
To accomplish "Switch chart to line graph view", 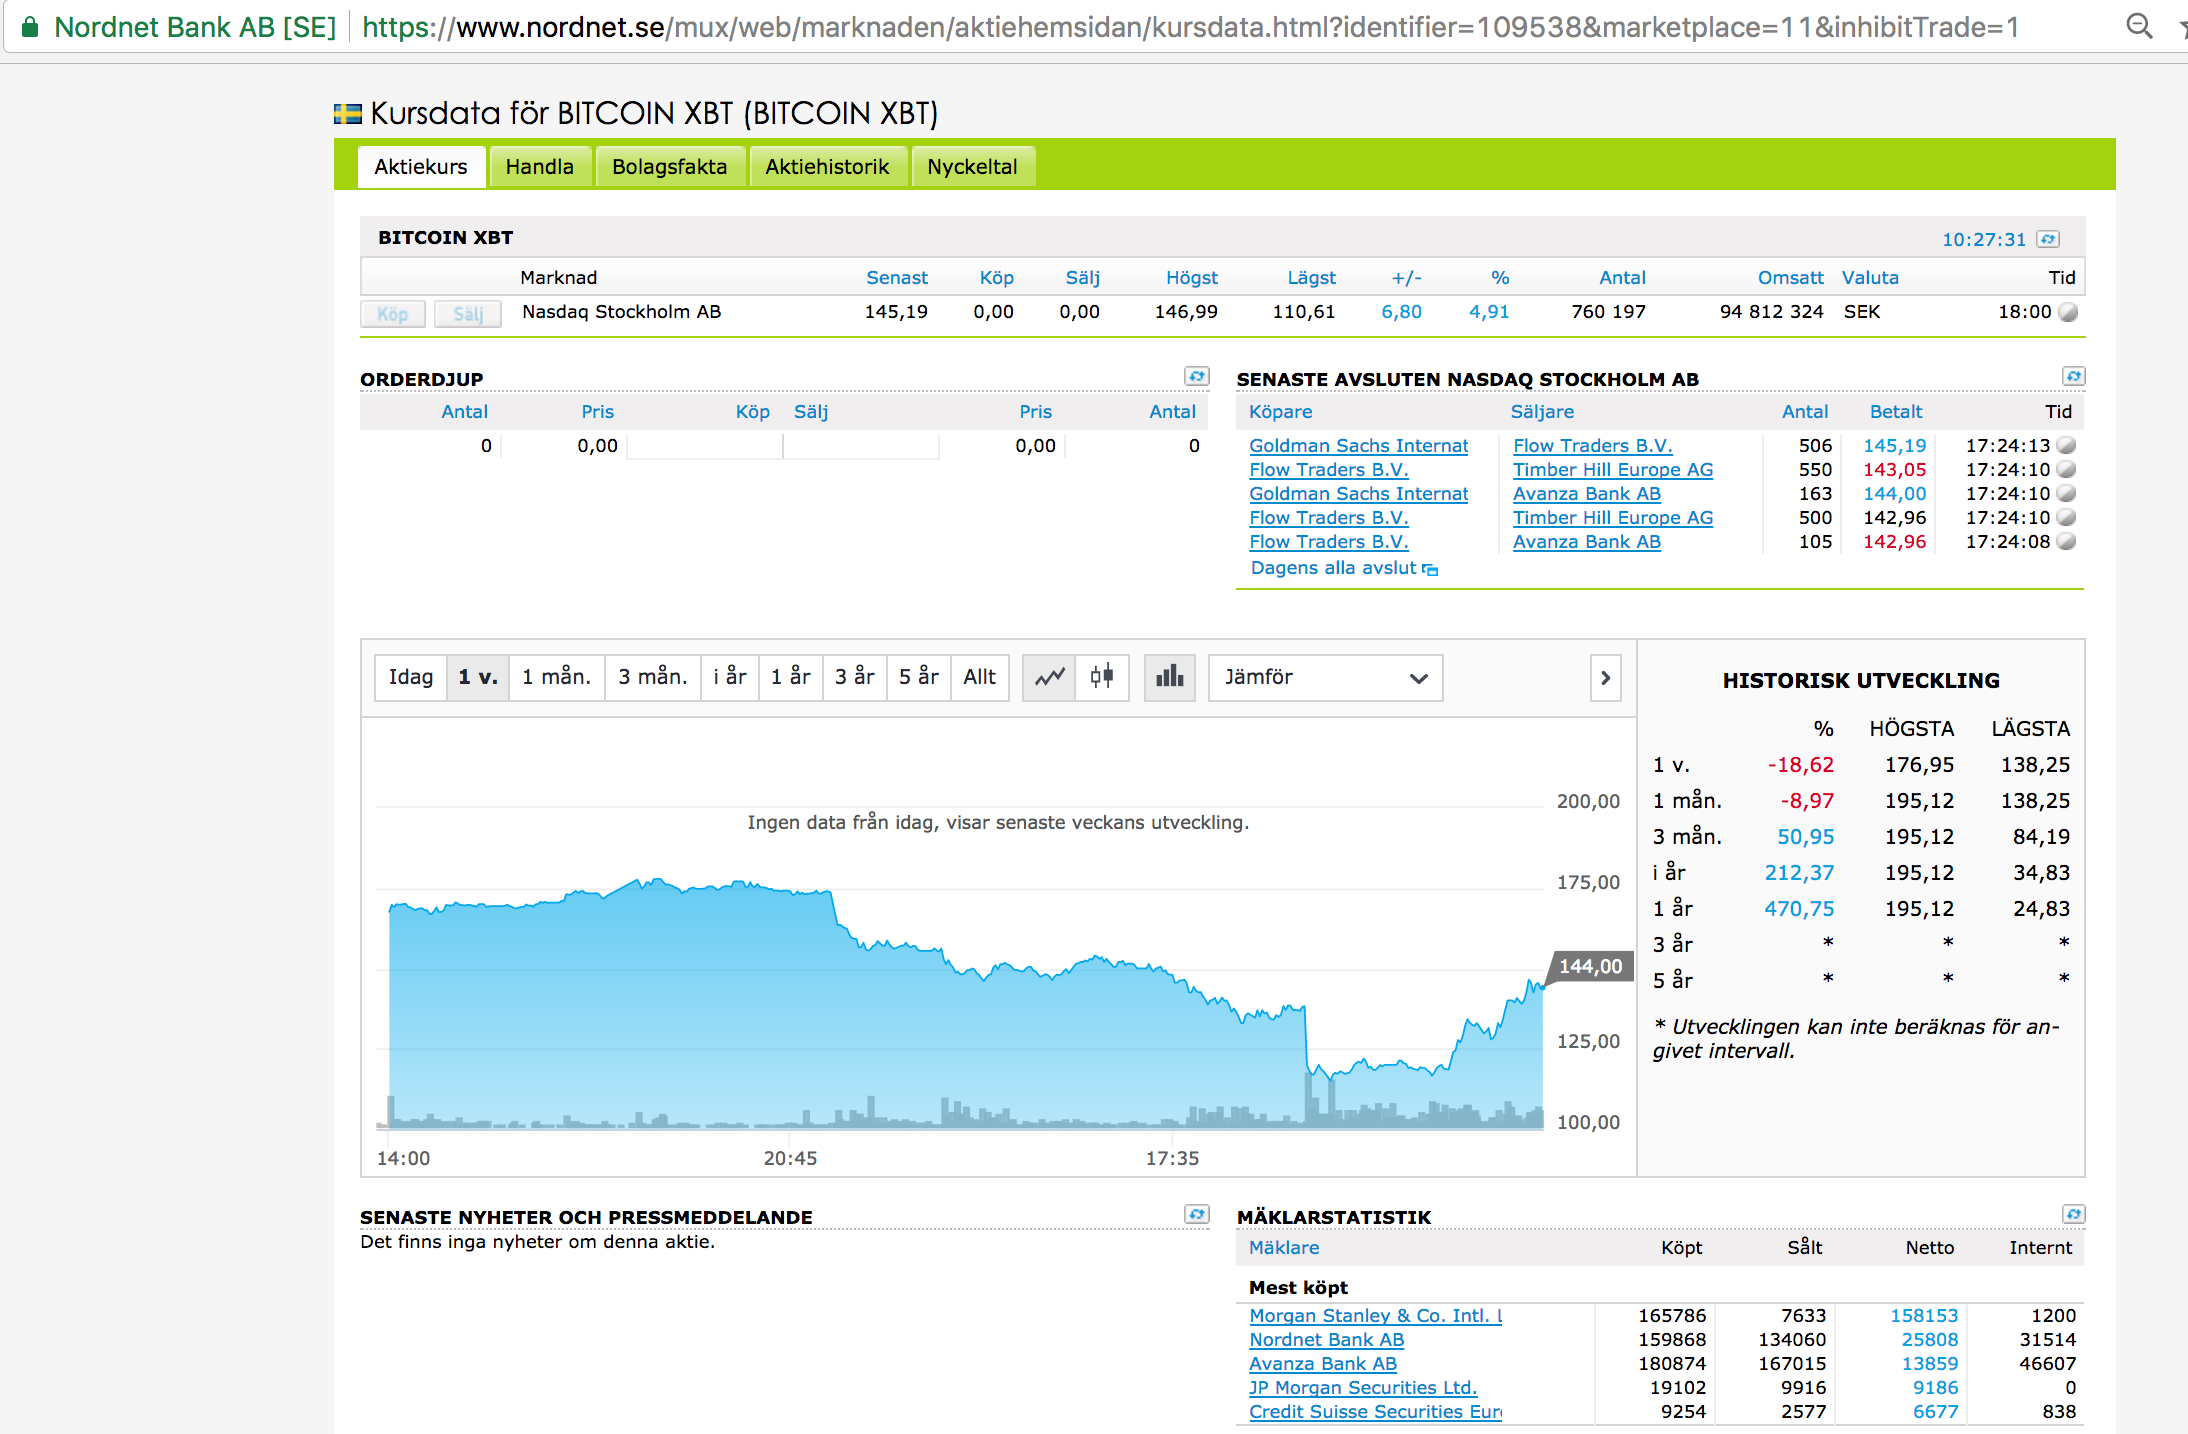I will click(1049, 677).
